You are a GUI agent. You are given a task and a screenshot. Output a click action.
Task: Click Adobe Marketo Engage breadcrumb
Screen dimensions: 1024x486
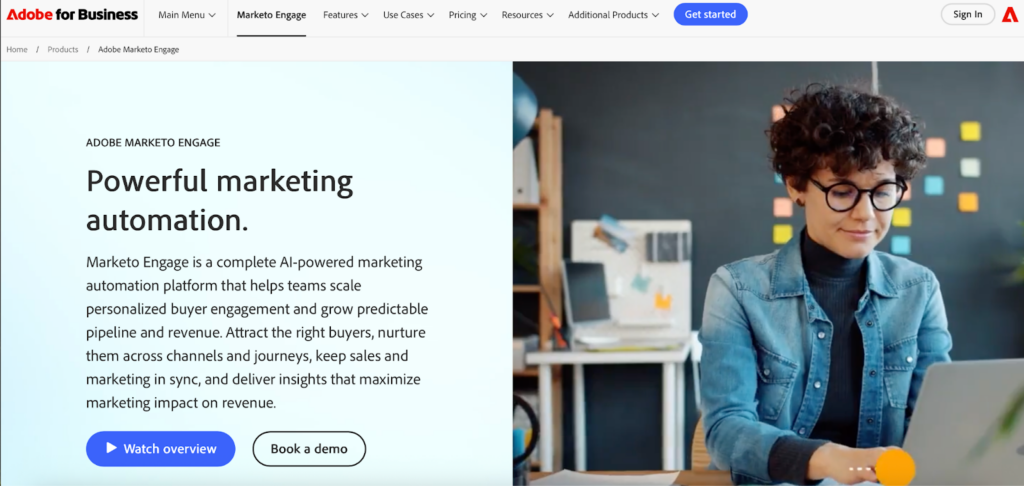[x=138, y=50]
